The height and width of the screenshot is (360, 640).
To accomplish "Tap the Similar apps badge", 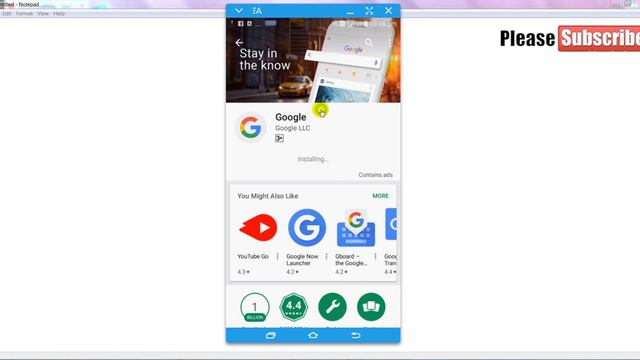I will [371, 307].
